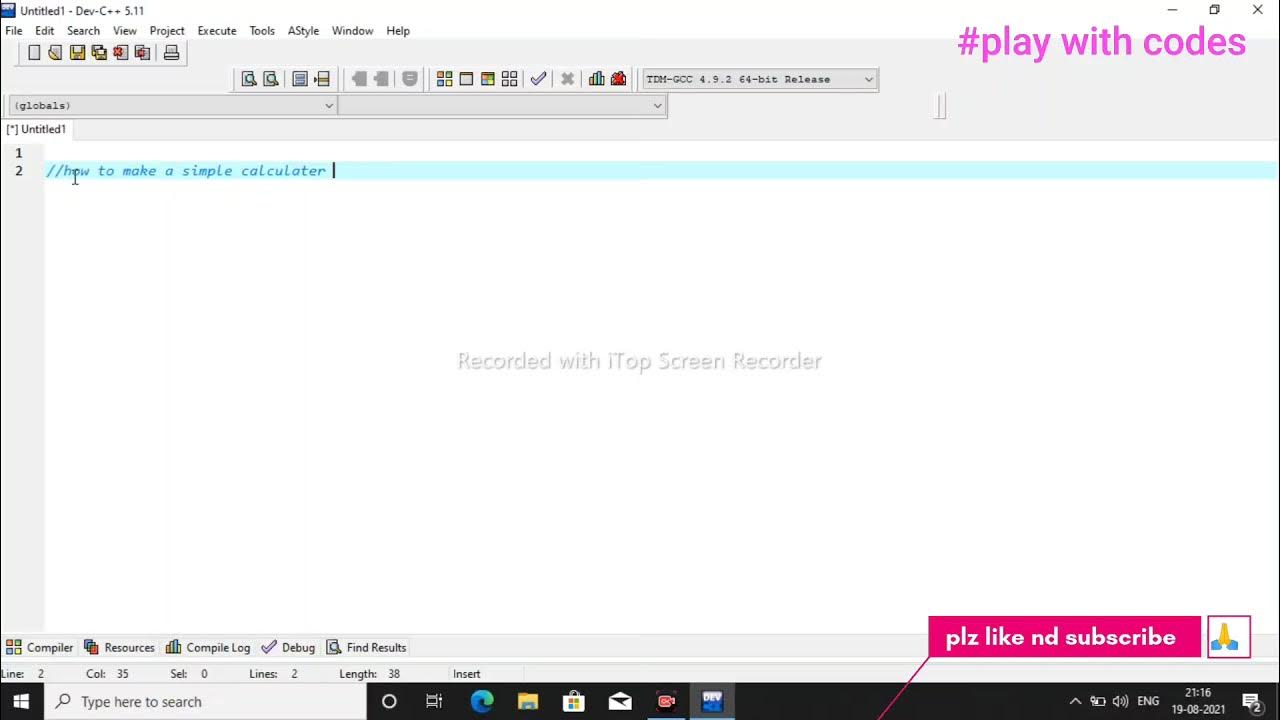Open the Project menu
Screen dimensions: 1280x720
(x=167, y=31)
